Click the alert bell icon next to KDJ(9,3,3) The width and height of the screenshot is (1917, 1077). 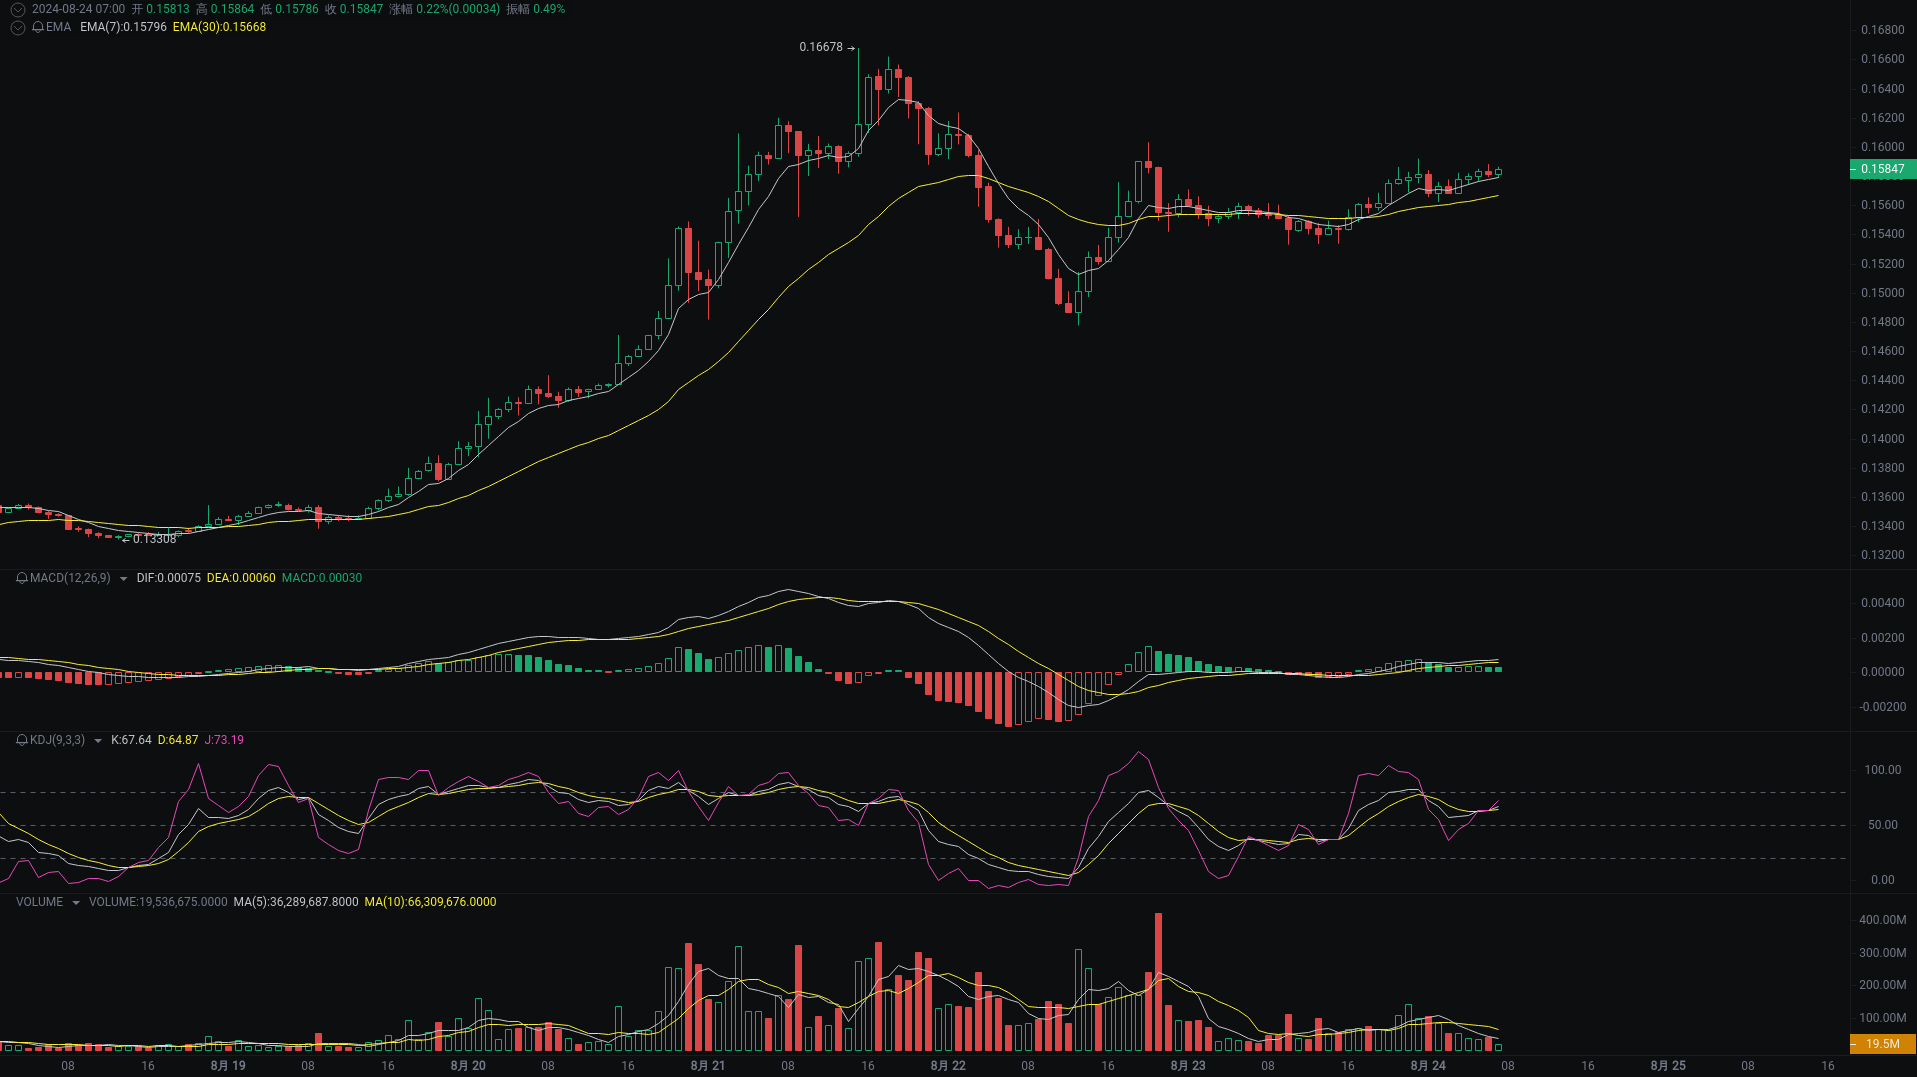click(20, 740)
